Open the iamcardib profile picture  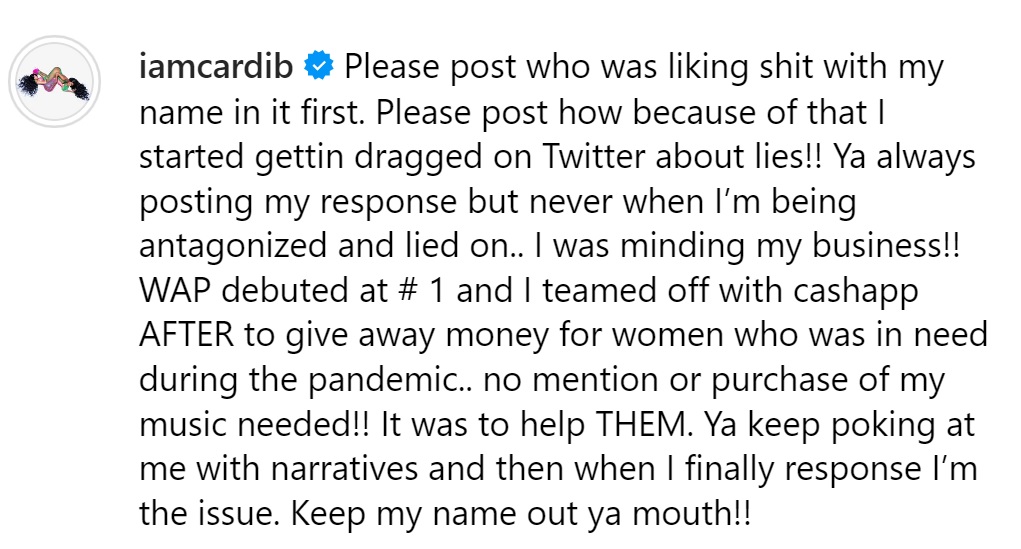55,82
